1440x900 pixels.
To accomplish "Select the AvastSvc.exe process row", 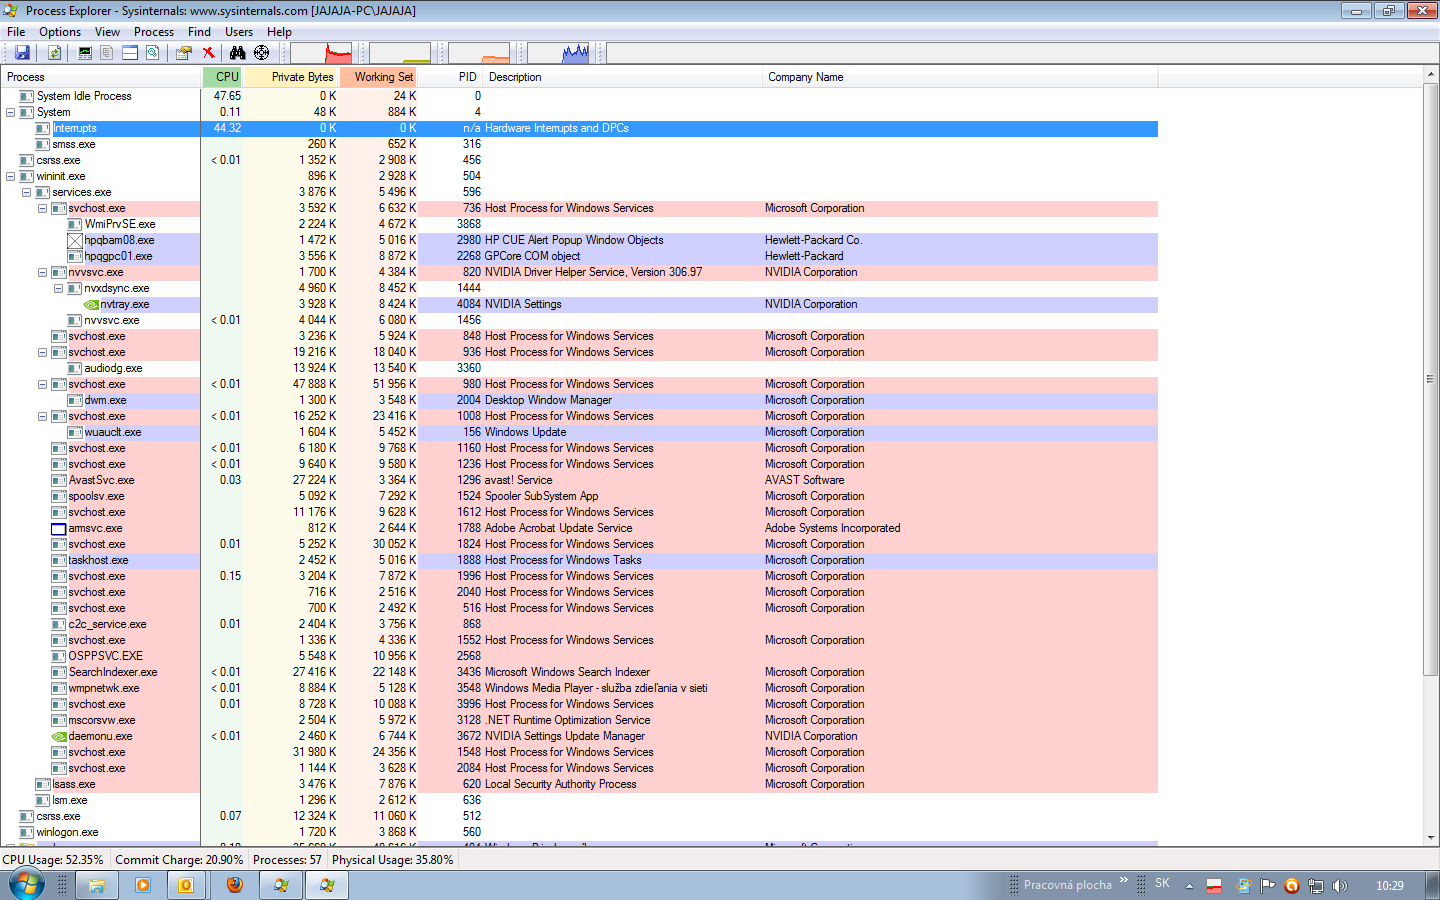I will (579, 480).
